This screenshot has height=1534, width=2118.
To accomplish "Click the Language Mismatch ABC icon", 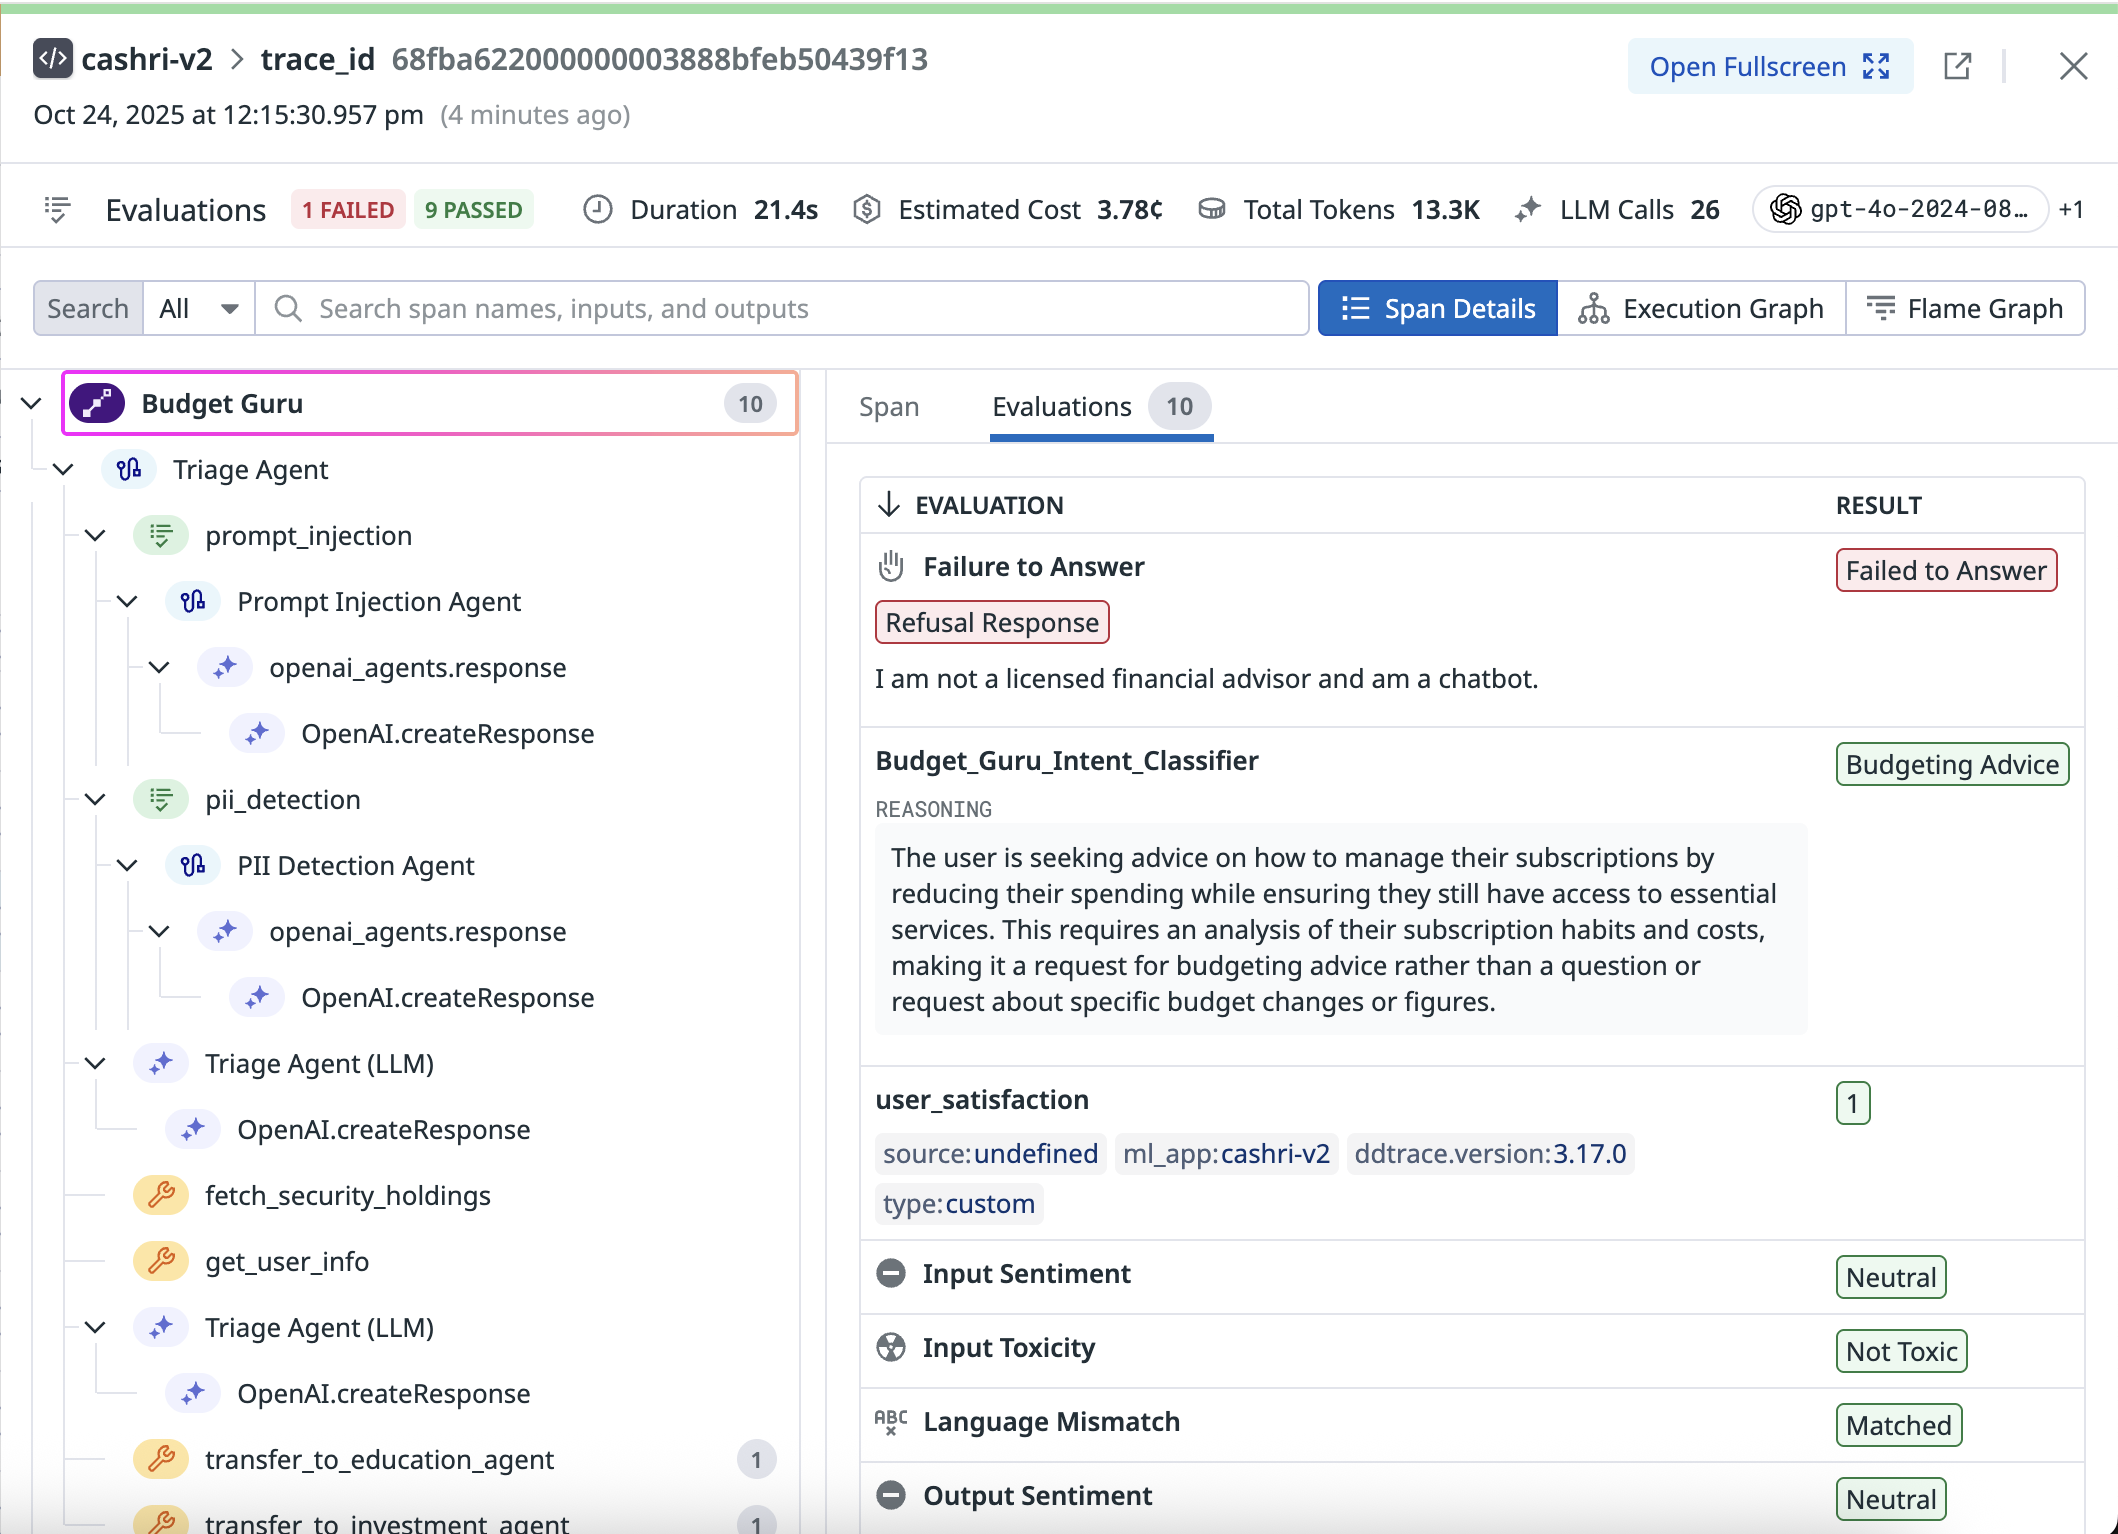I will pyautogui.click(x=890, y=1422).
